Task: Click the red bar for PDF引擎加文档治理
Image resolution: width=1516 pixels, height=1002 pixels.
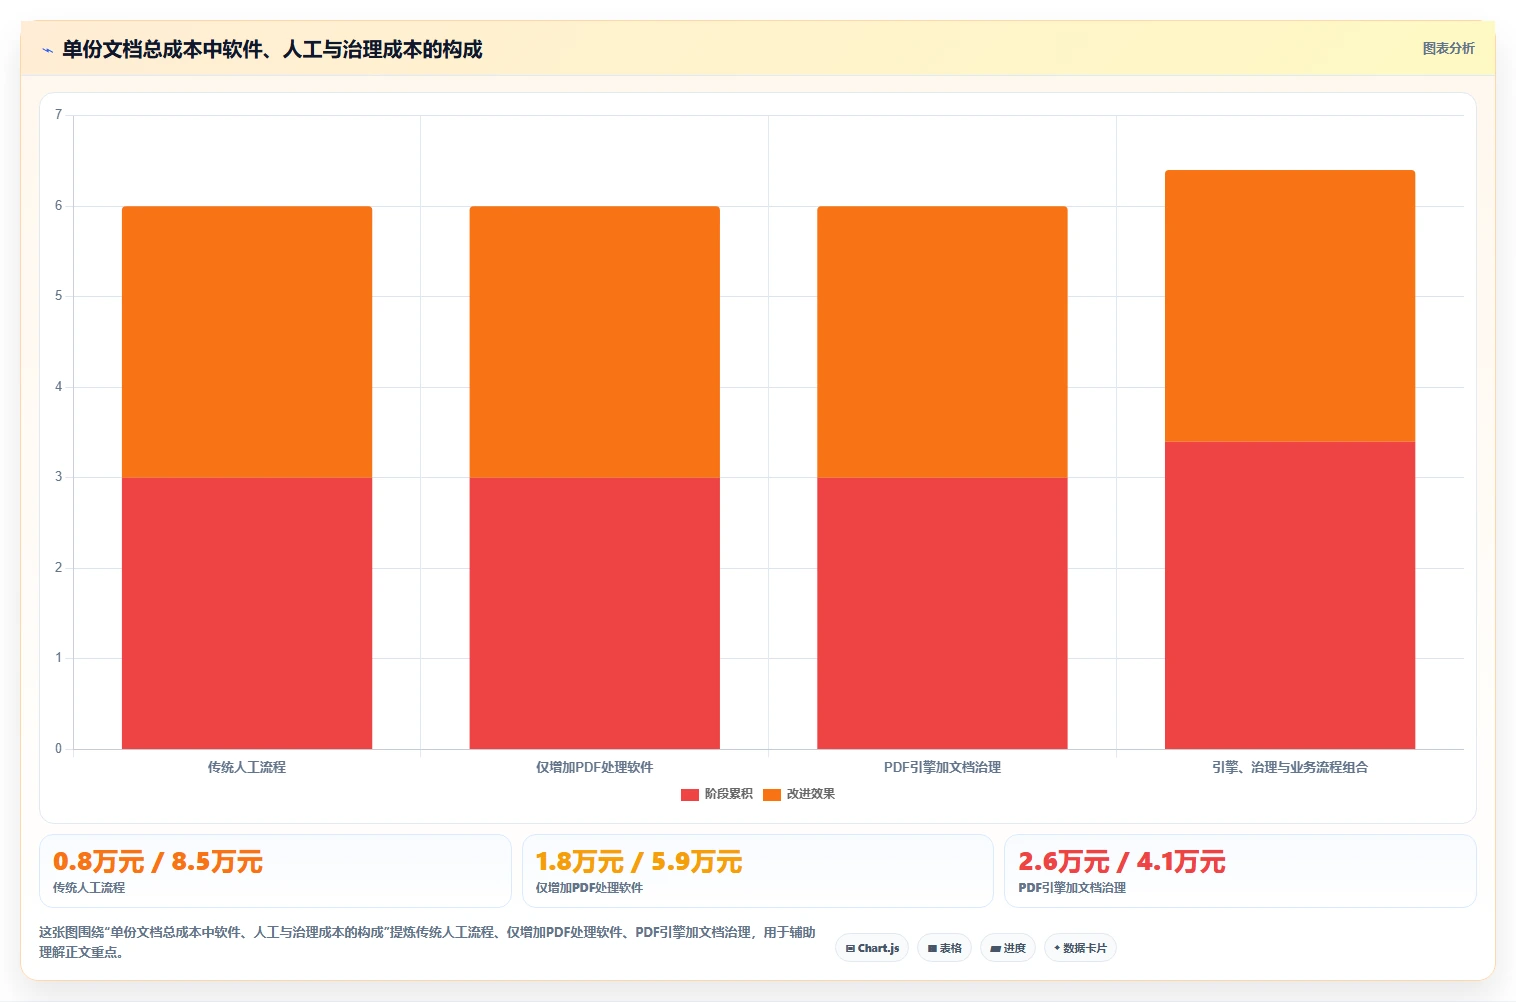Action: 942,613
